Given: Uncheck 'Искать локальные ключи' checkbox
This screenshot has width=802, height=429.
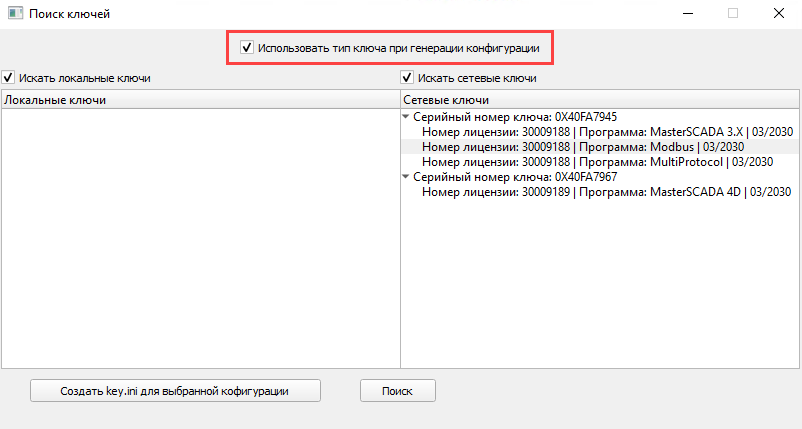Looking at the screenshot, I should pyautogui.click(x=8, y=77).
